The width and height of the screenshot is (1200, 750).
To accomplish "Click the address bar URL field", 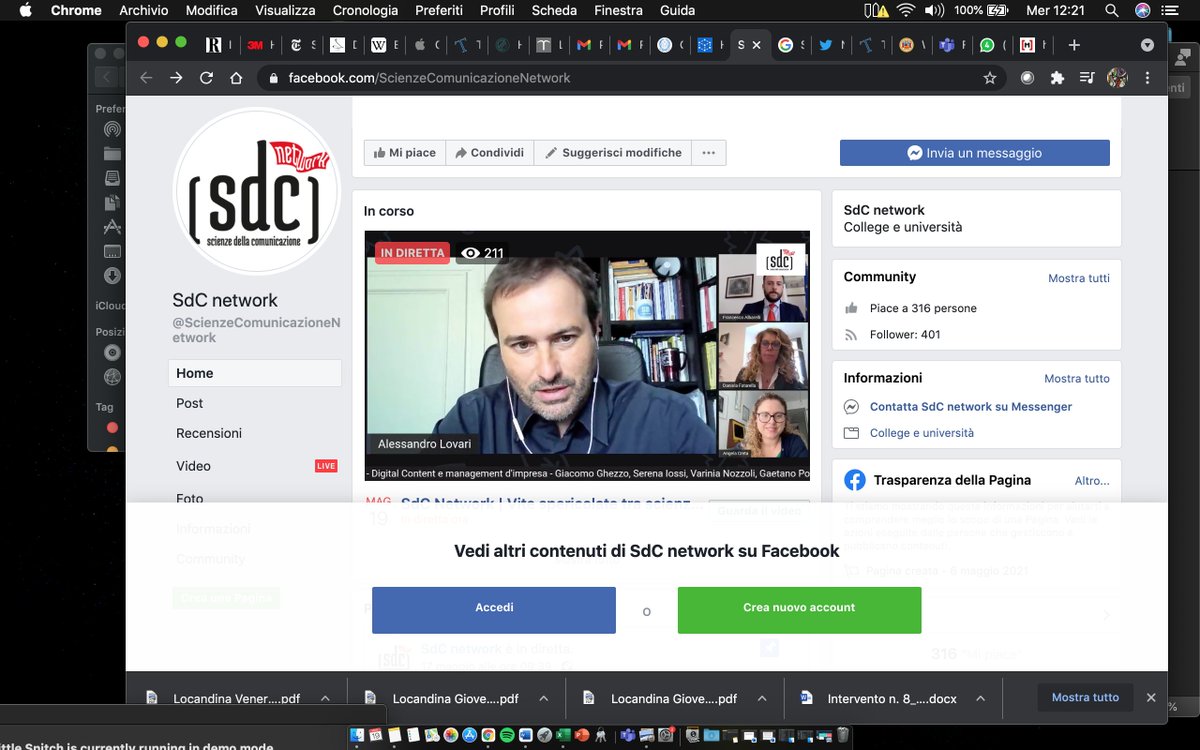I will click(x=630, y=78).
